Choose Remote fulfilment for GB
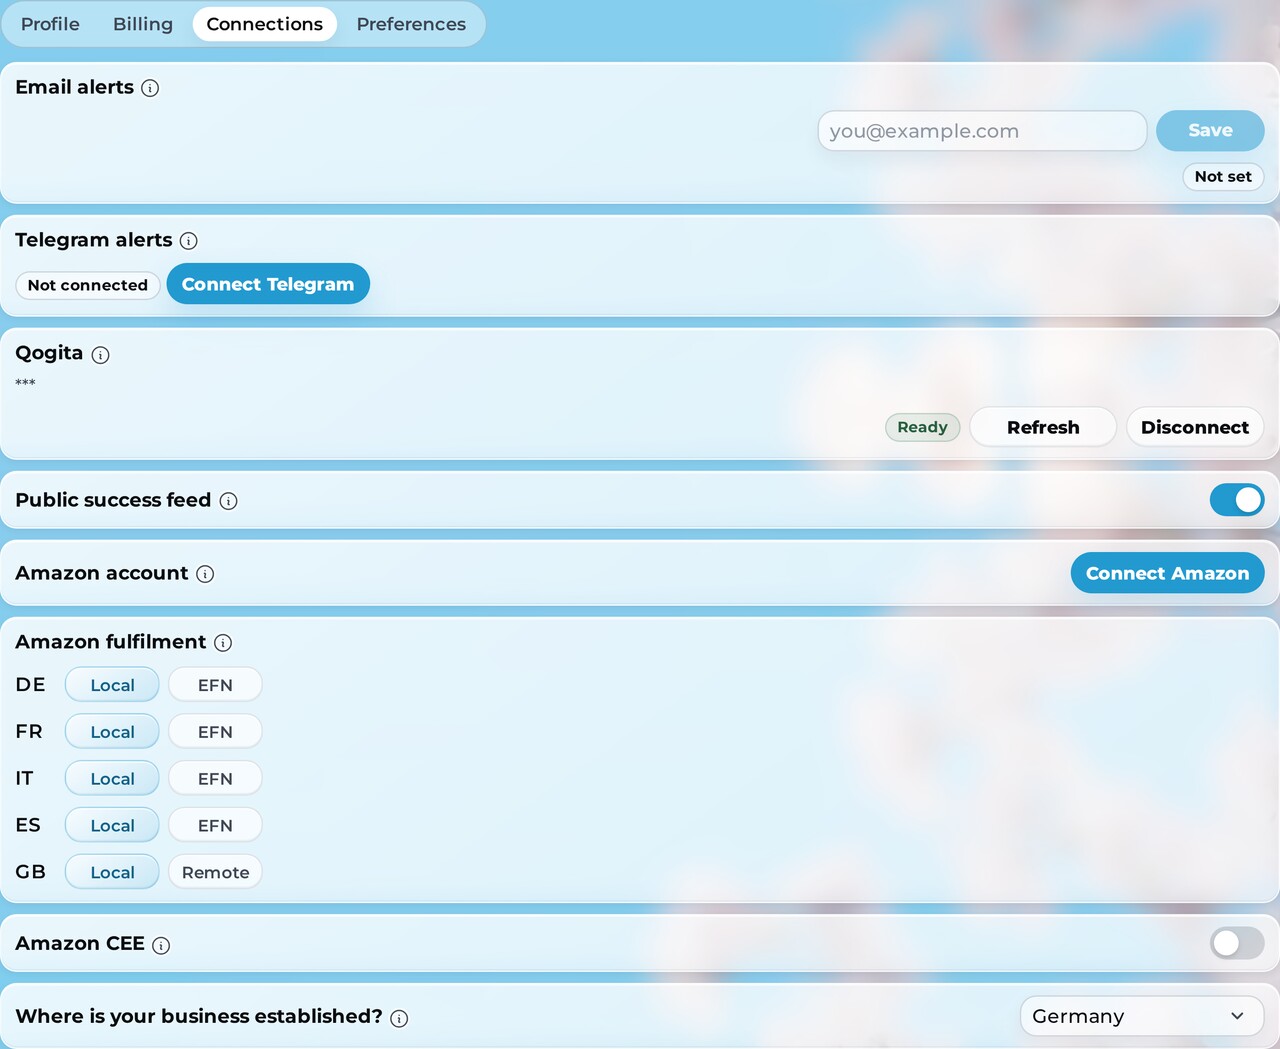Screen dimensions: 1280x1049 click(x=215, y=872)
